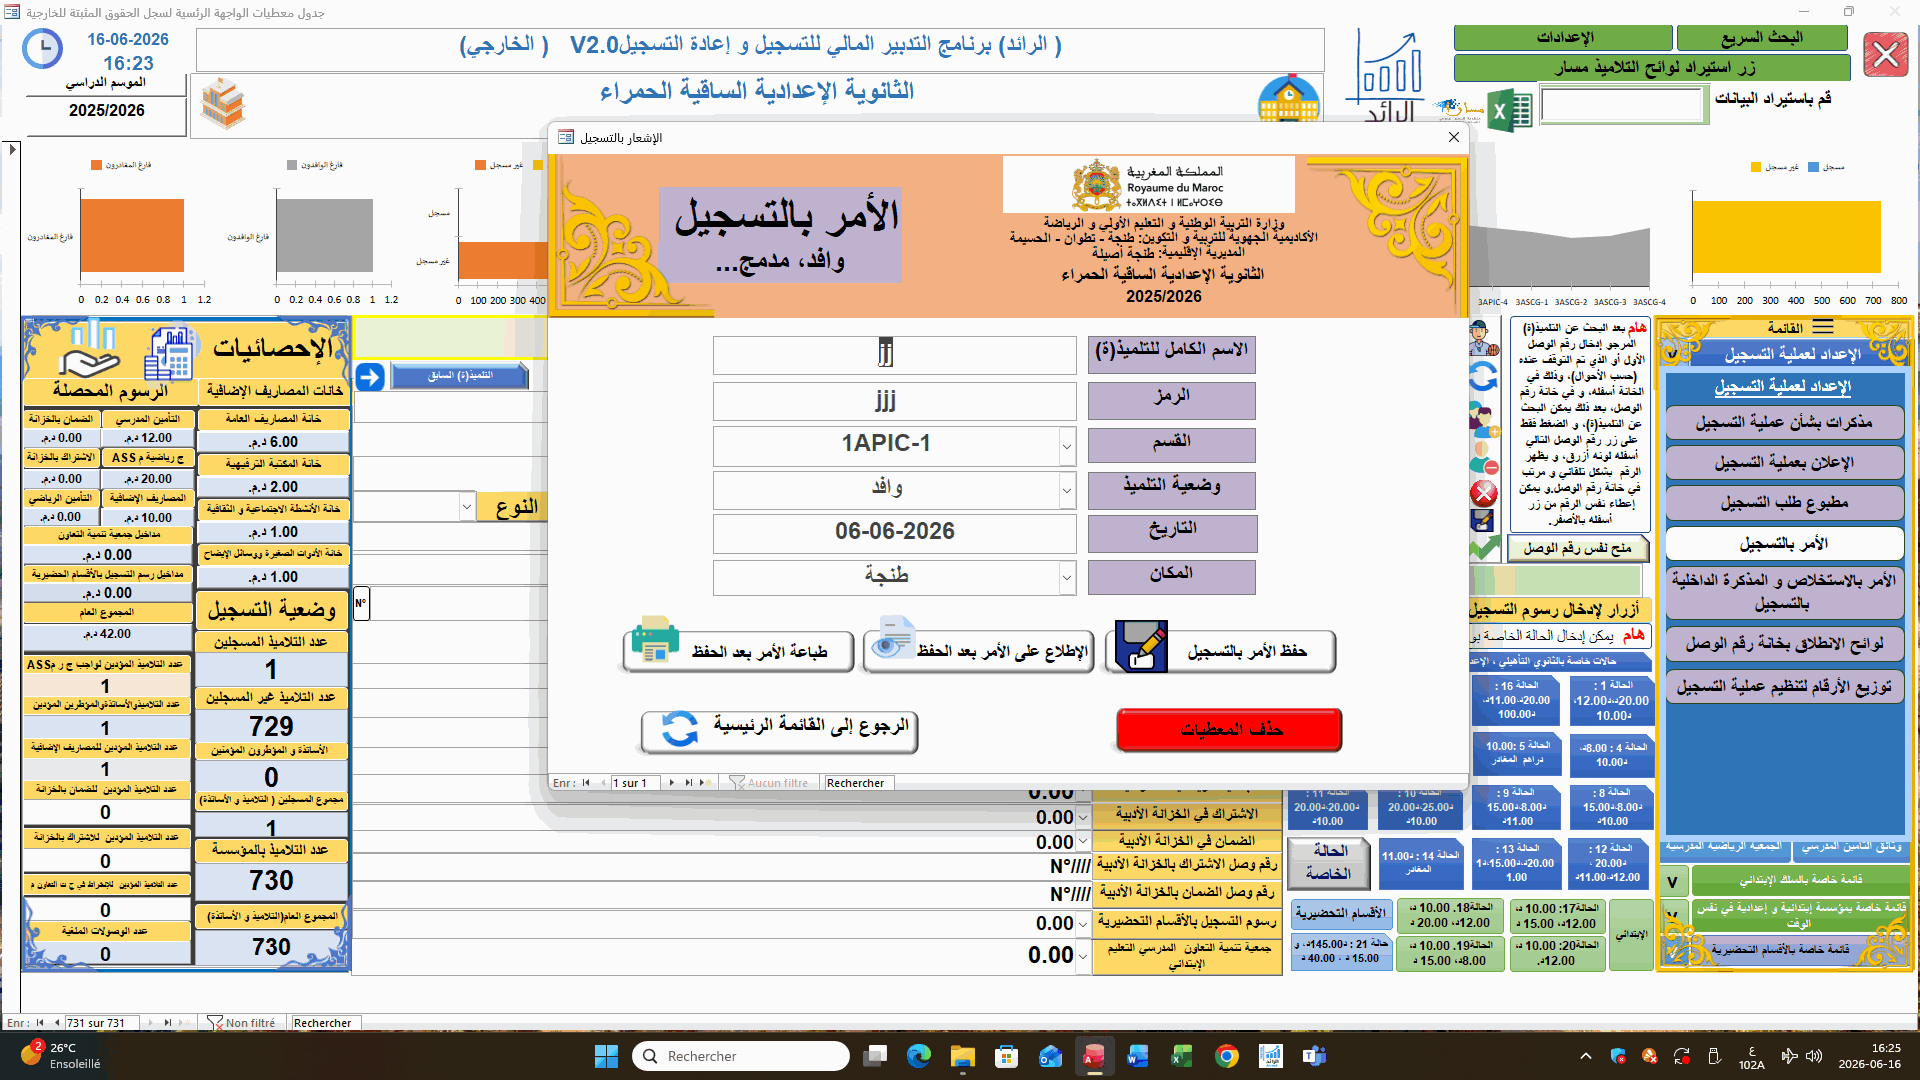
Task: Click the red X close application icon
Action: point(1886,55)
